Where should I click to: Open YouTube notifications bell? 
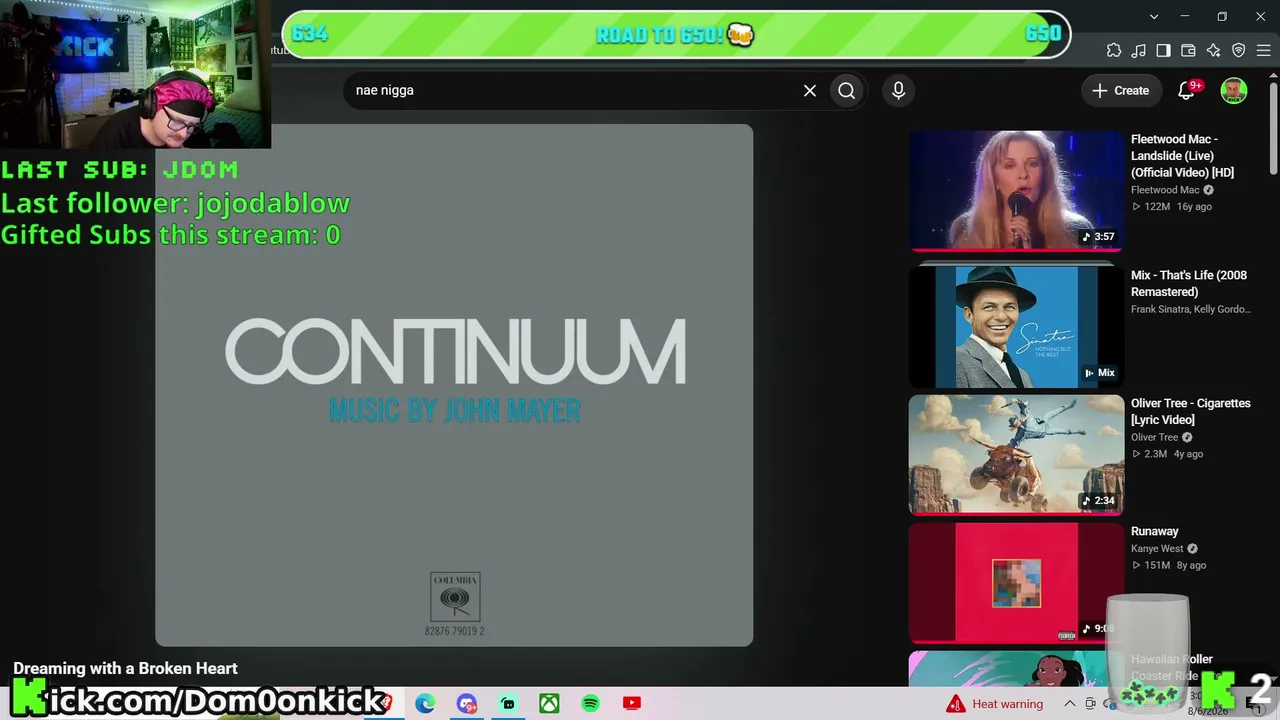(1187, 90)
